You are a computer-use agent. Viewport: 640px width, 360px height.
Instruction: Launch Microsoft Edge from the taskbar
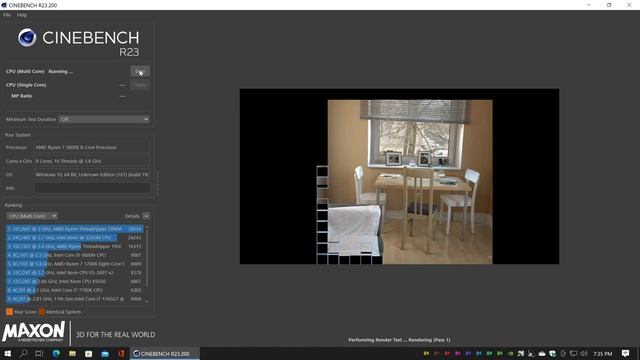[56, 353]
